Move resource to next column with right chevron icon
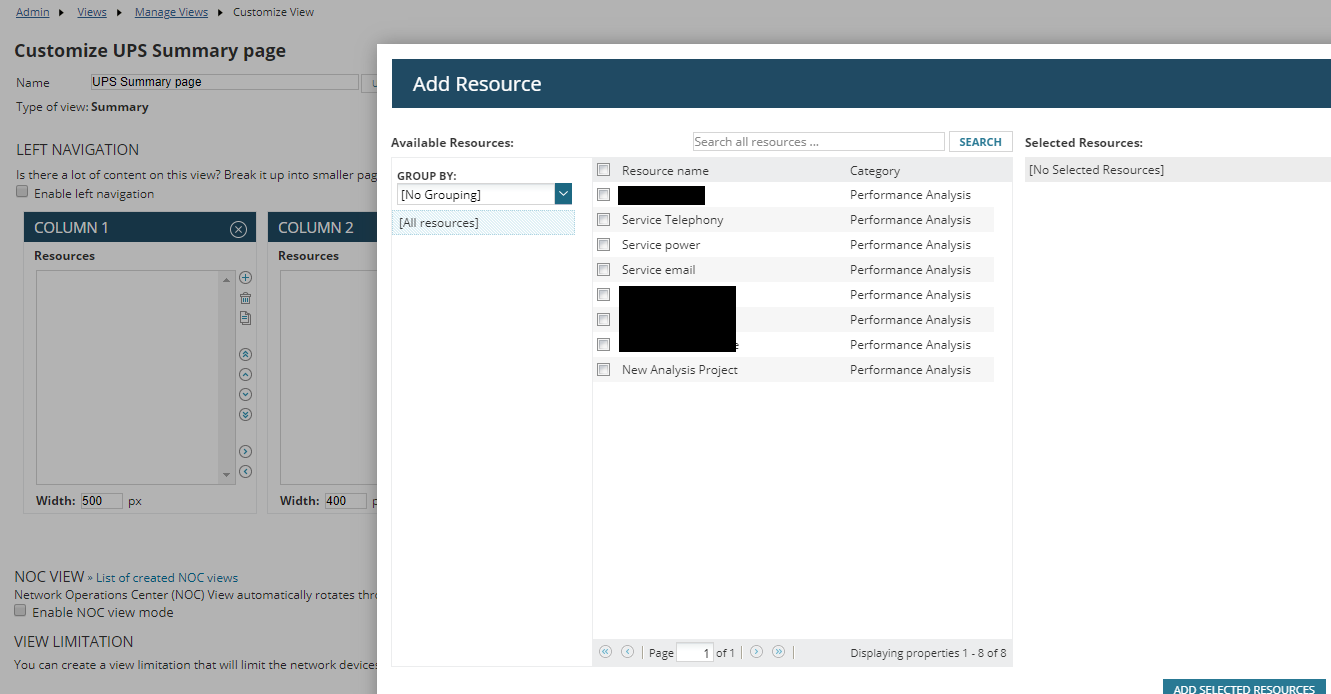 point(246,452)
